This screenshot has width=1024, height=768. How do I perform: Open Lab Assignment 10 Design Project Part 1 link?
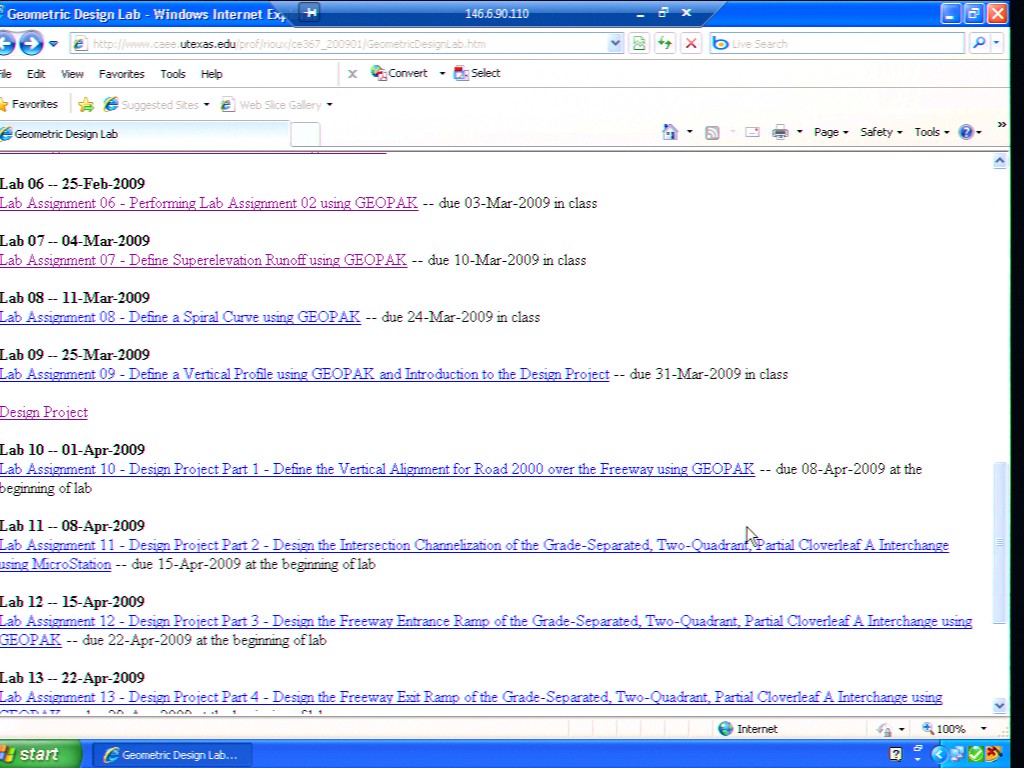pyautogui.click(x=377, y=469)
